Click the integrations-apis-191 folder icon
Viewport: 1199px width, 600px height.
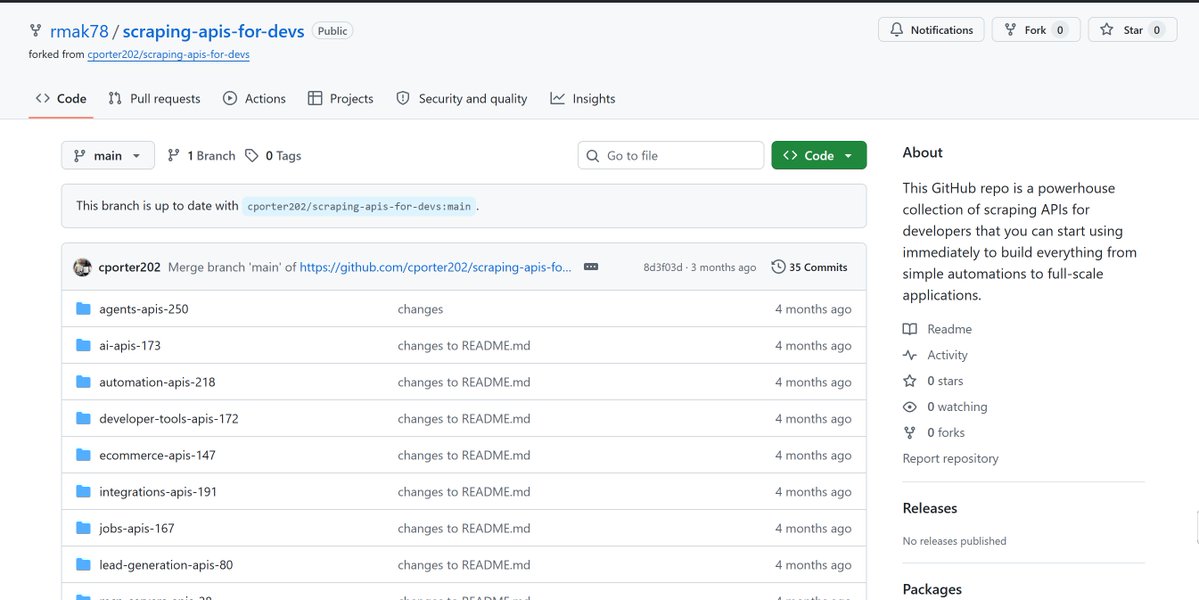[83, 491]
